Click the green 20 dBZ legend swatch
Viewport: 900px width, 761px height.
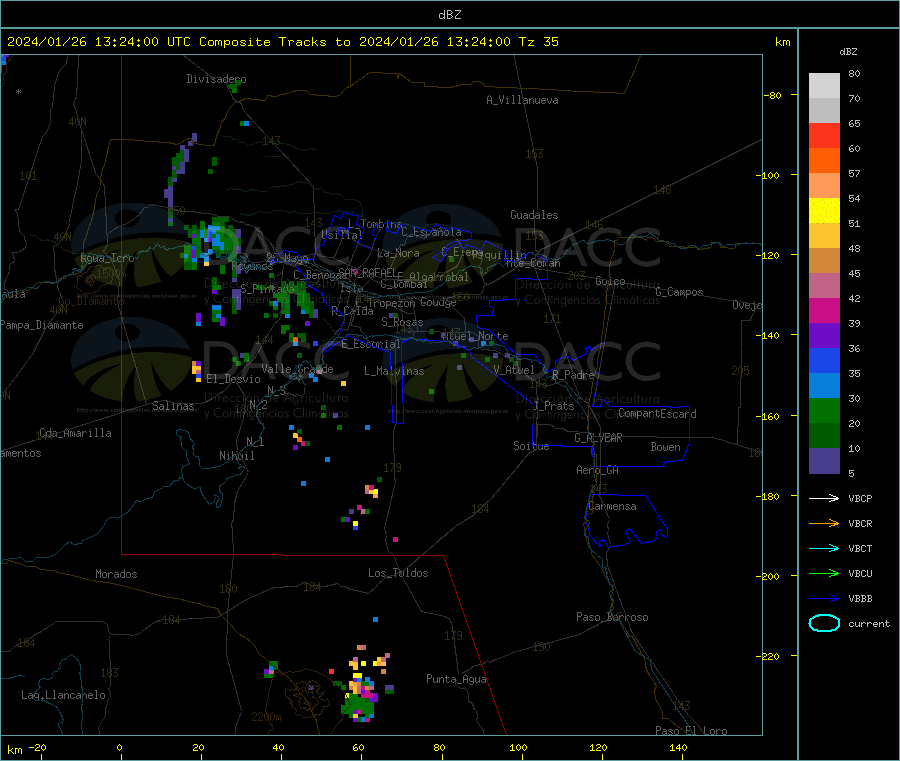[824, 410]
